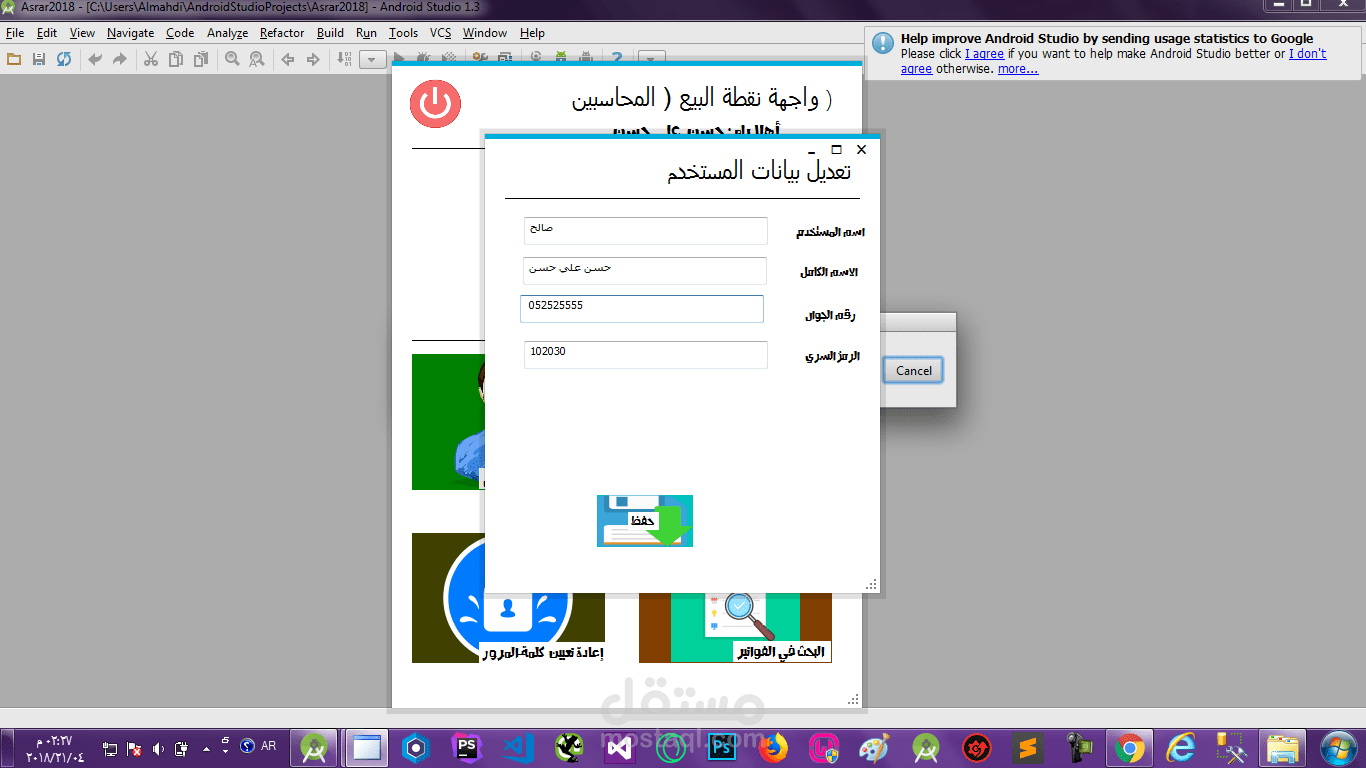Click the Redo arrow in the toolbar
The width and height of the screenshot is (1366, 768).
point(120,59)
